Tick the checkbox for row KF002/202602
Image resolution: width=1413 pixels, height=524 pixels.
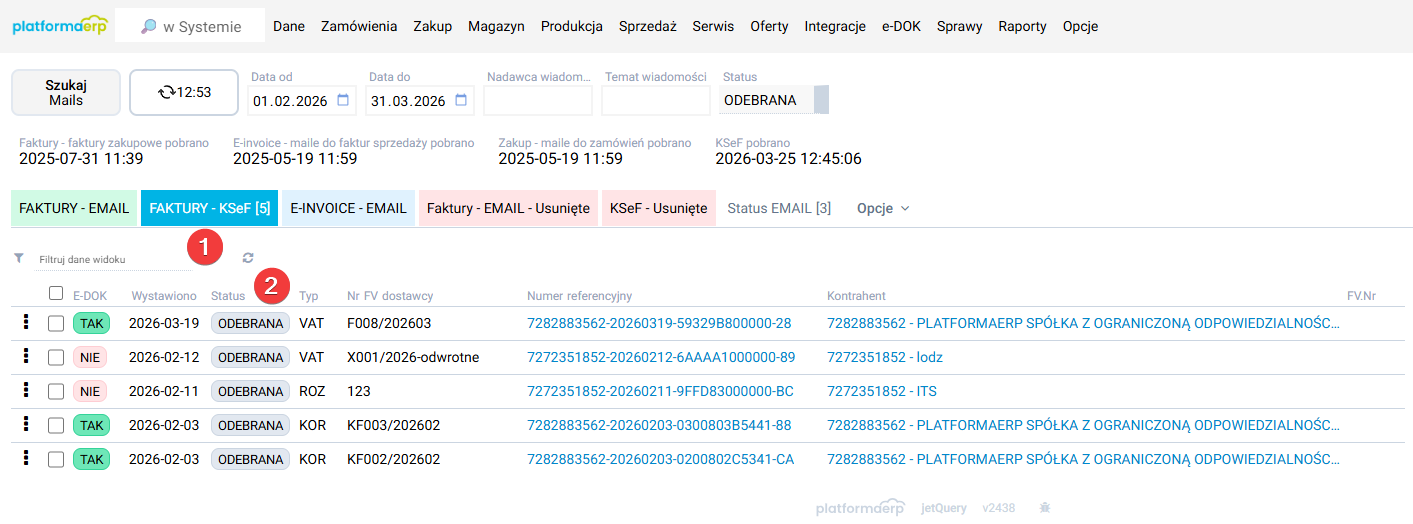tap(56, 460)
